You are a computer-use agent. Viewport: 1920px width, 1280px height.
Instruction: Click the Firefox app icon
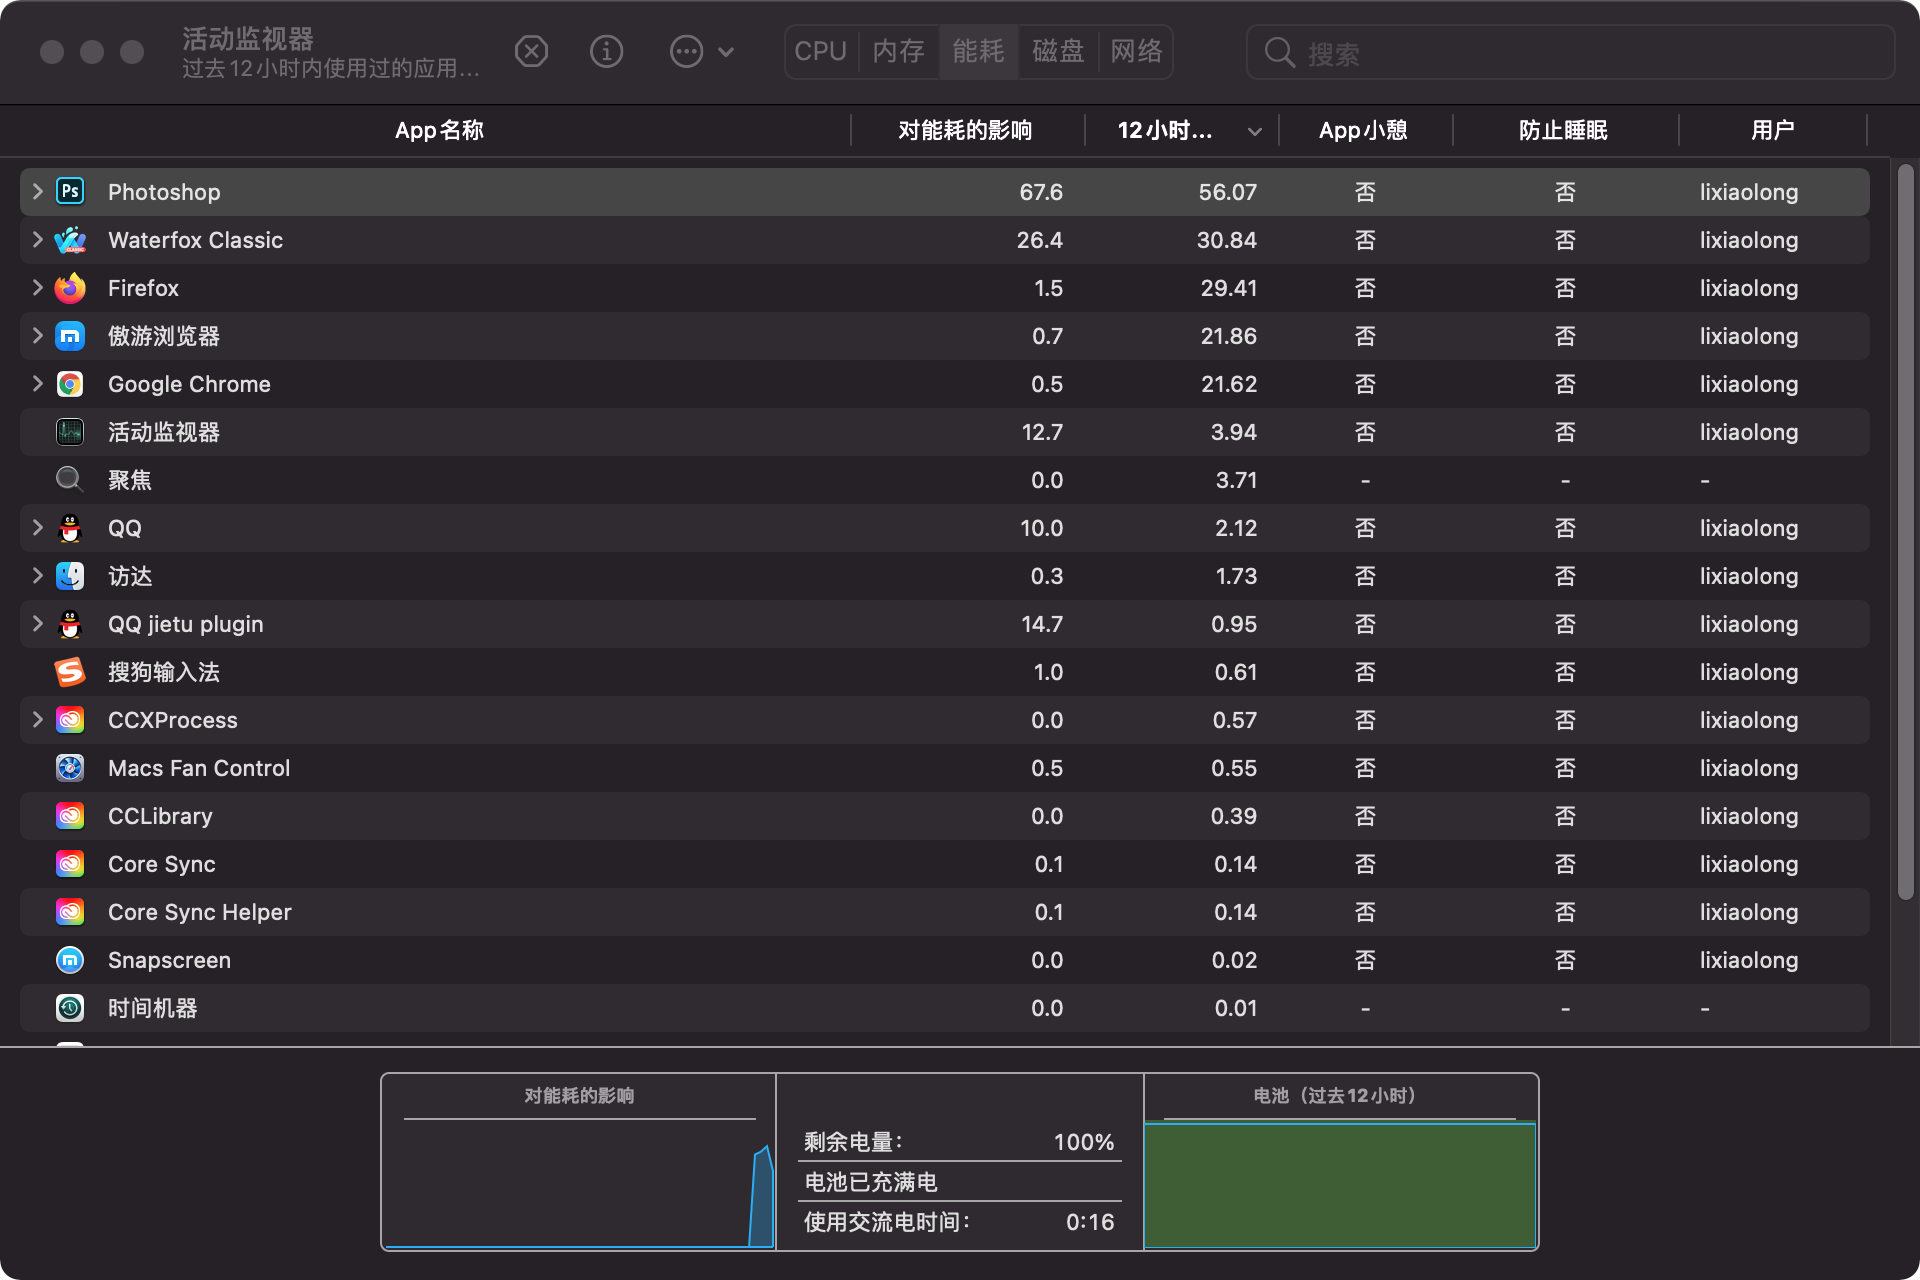[70, 288]
